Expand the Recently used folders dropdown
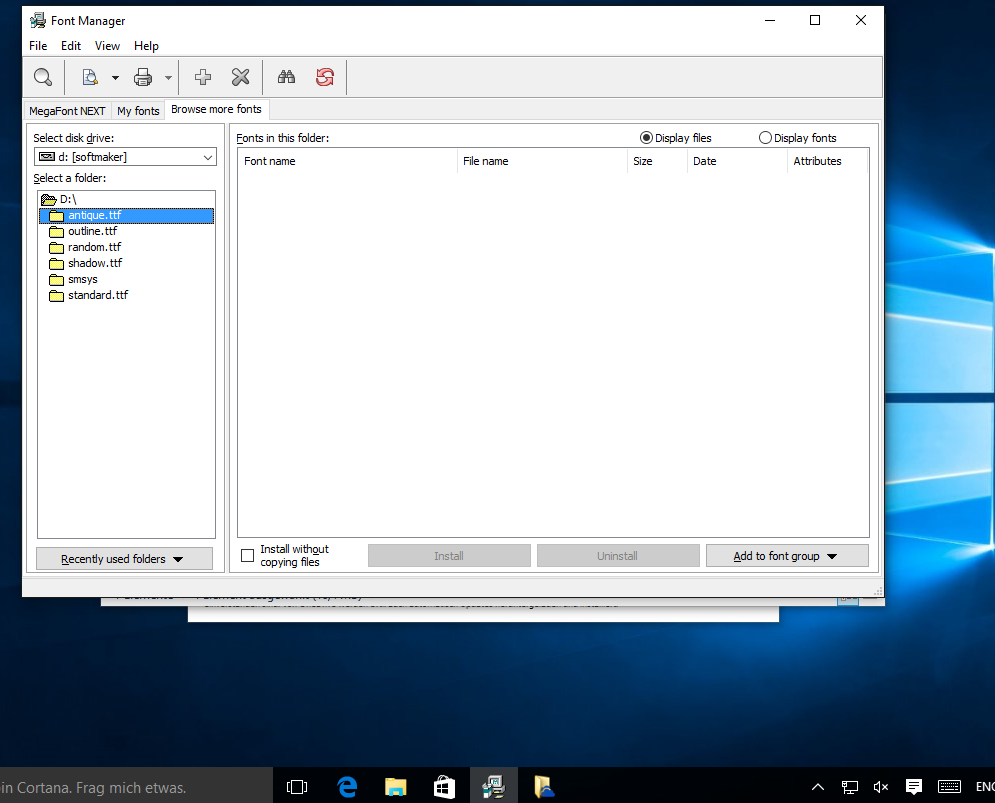 point(124,559)
